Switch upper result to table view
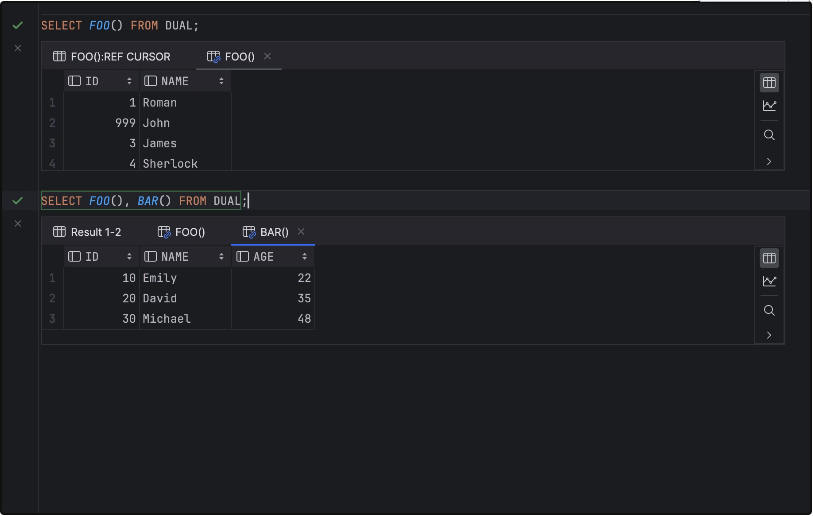813x516 pixels. point(769,83)
